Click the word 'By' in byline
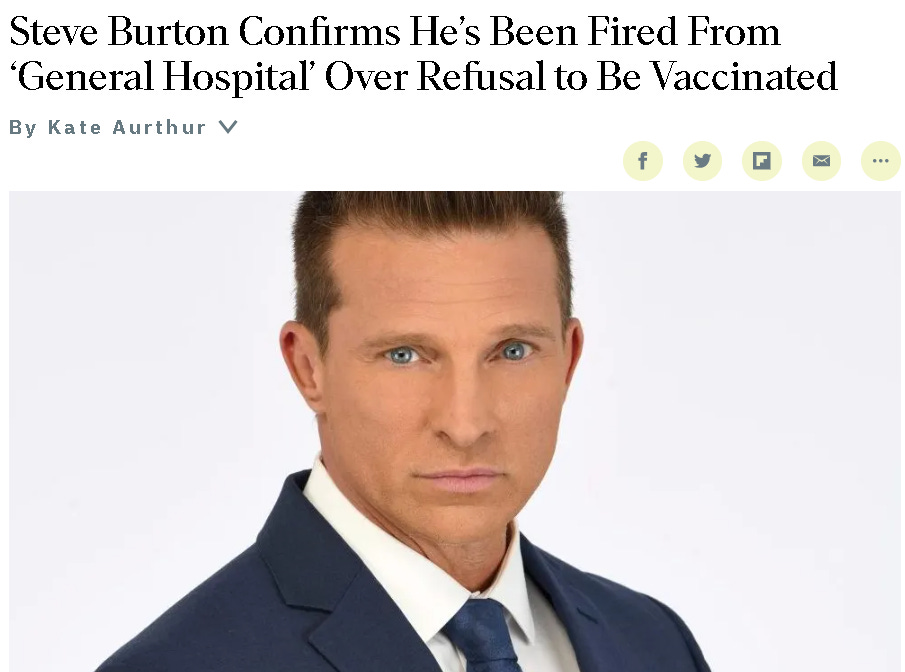Viewport: 905px width, 672px height. point(23,128)
